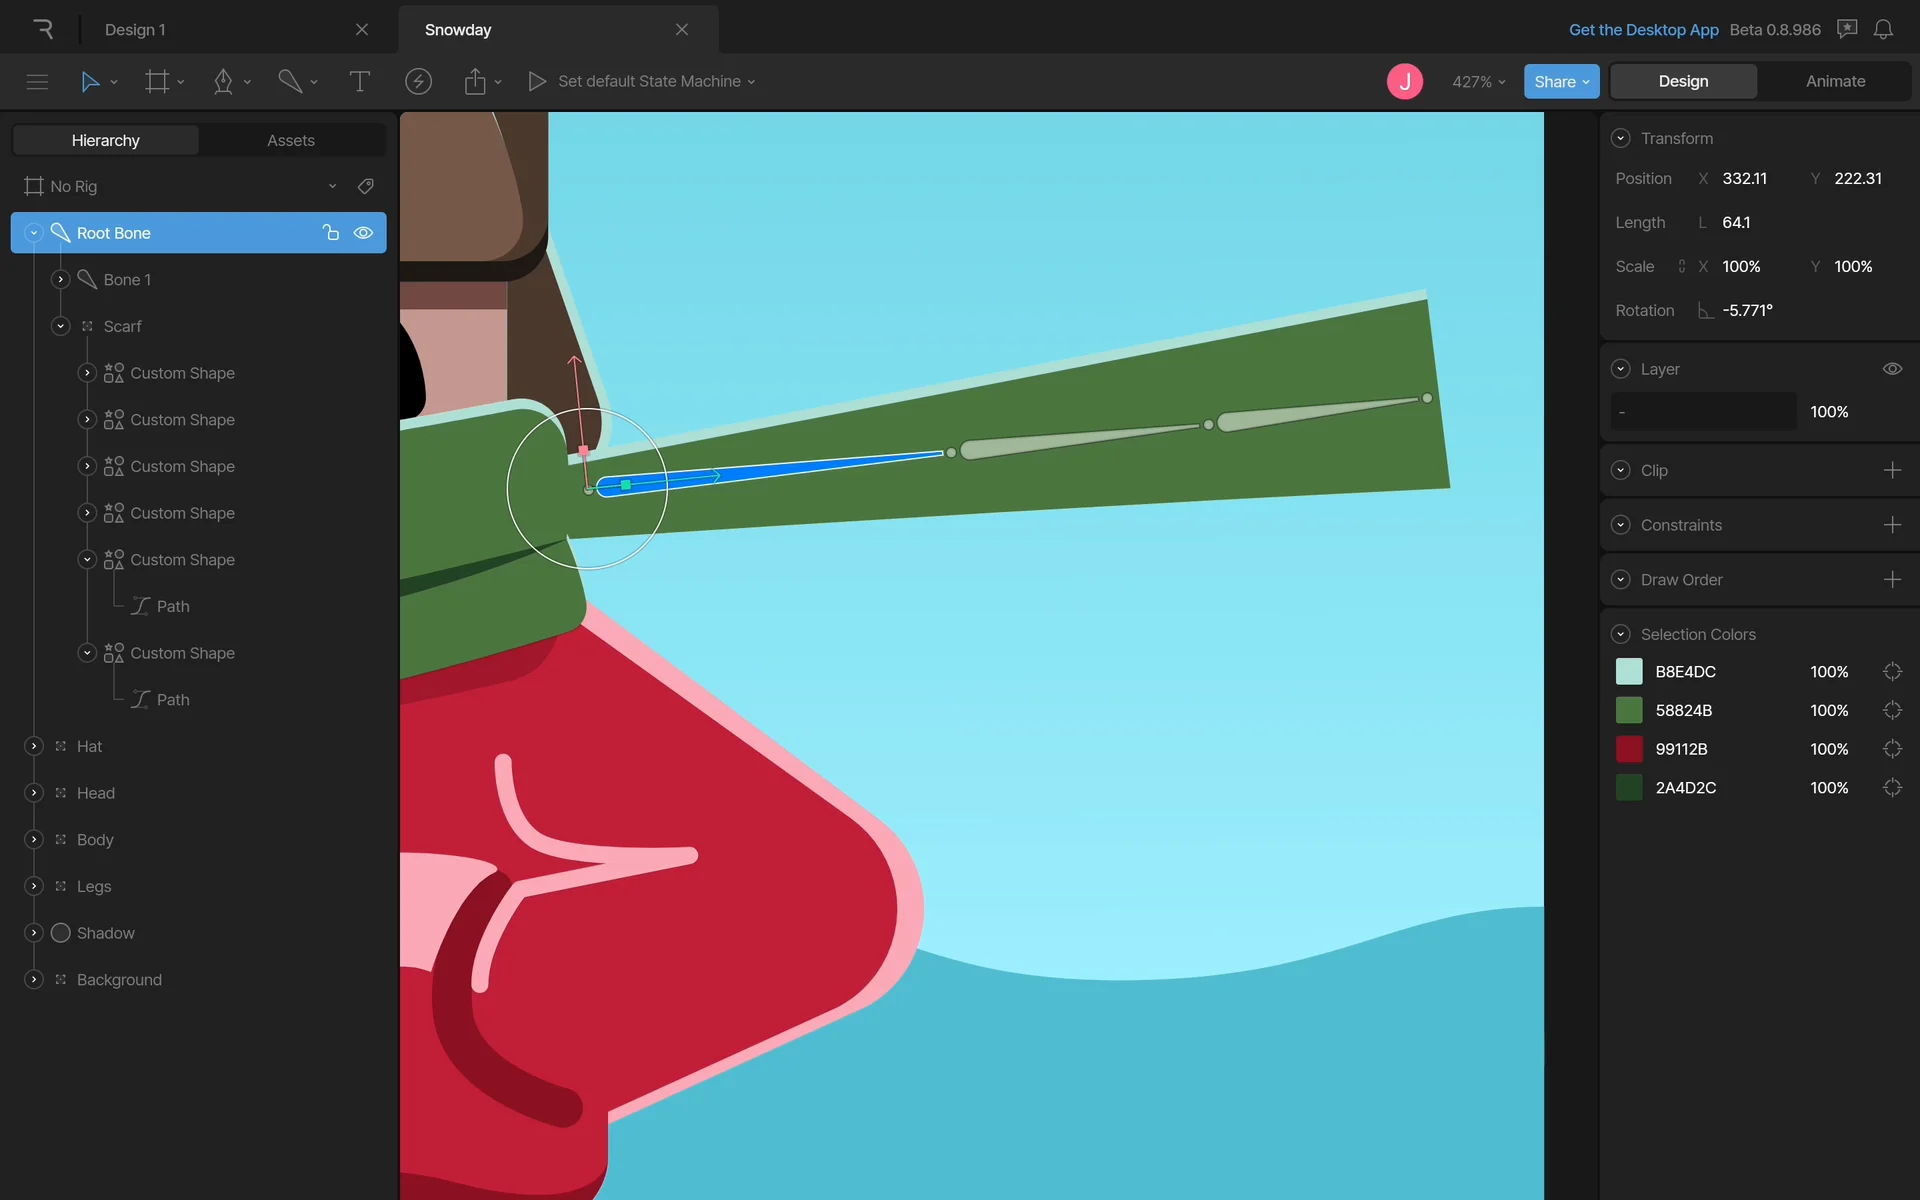The width and height of the screenshot is (1920, 1200).
Task: Click the 99112B red color swatch
Action: pyautogui.click(x=1629, y=749)
